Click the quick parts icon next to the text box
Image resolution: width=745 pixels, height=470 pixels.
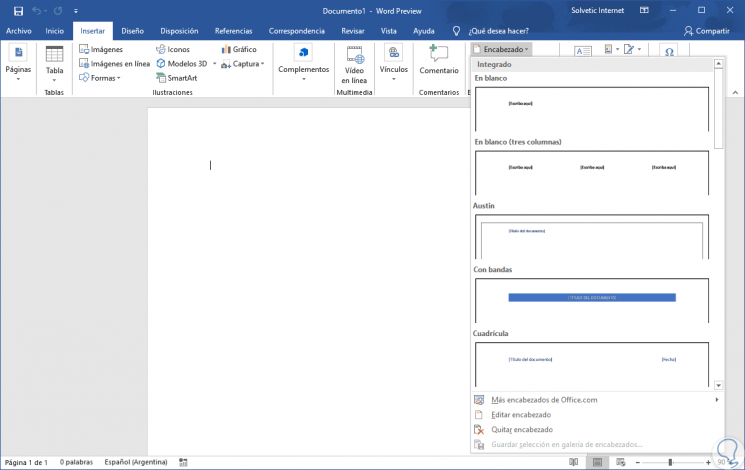pos(611,49)
